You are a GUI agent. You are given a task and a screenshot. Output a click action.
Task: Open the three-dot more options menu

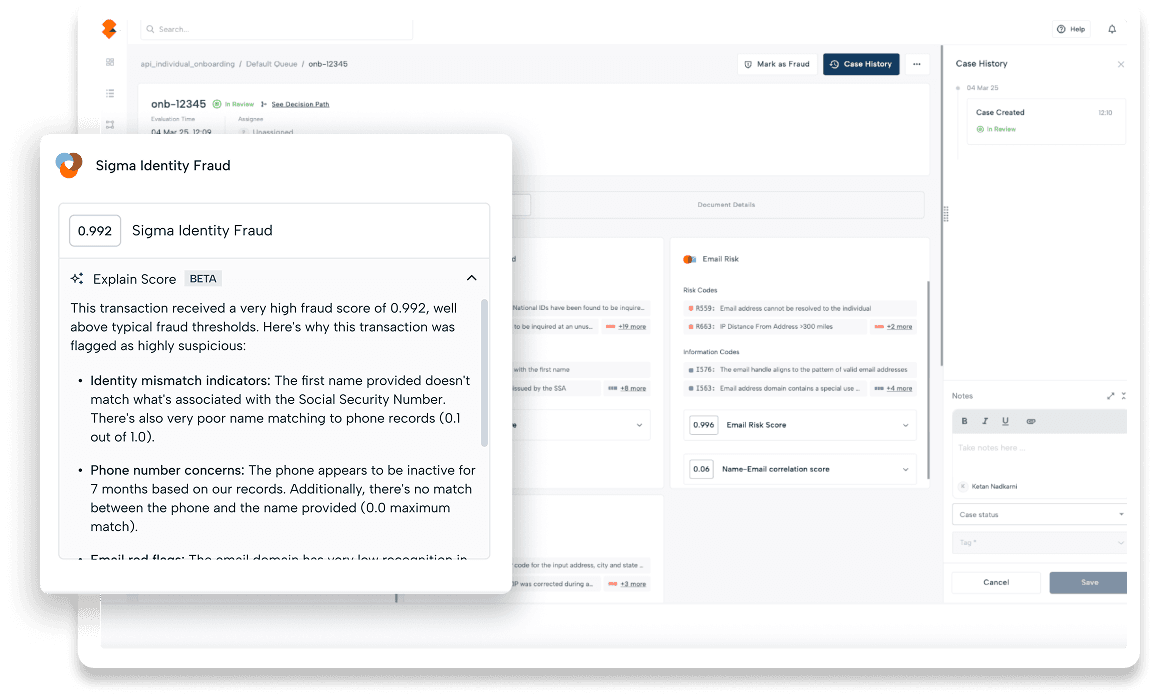pyautogui.click(x=916, y=64)
